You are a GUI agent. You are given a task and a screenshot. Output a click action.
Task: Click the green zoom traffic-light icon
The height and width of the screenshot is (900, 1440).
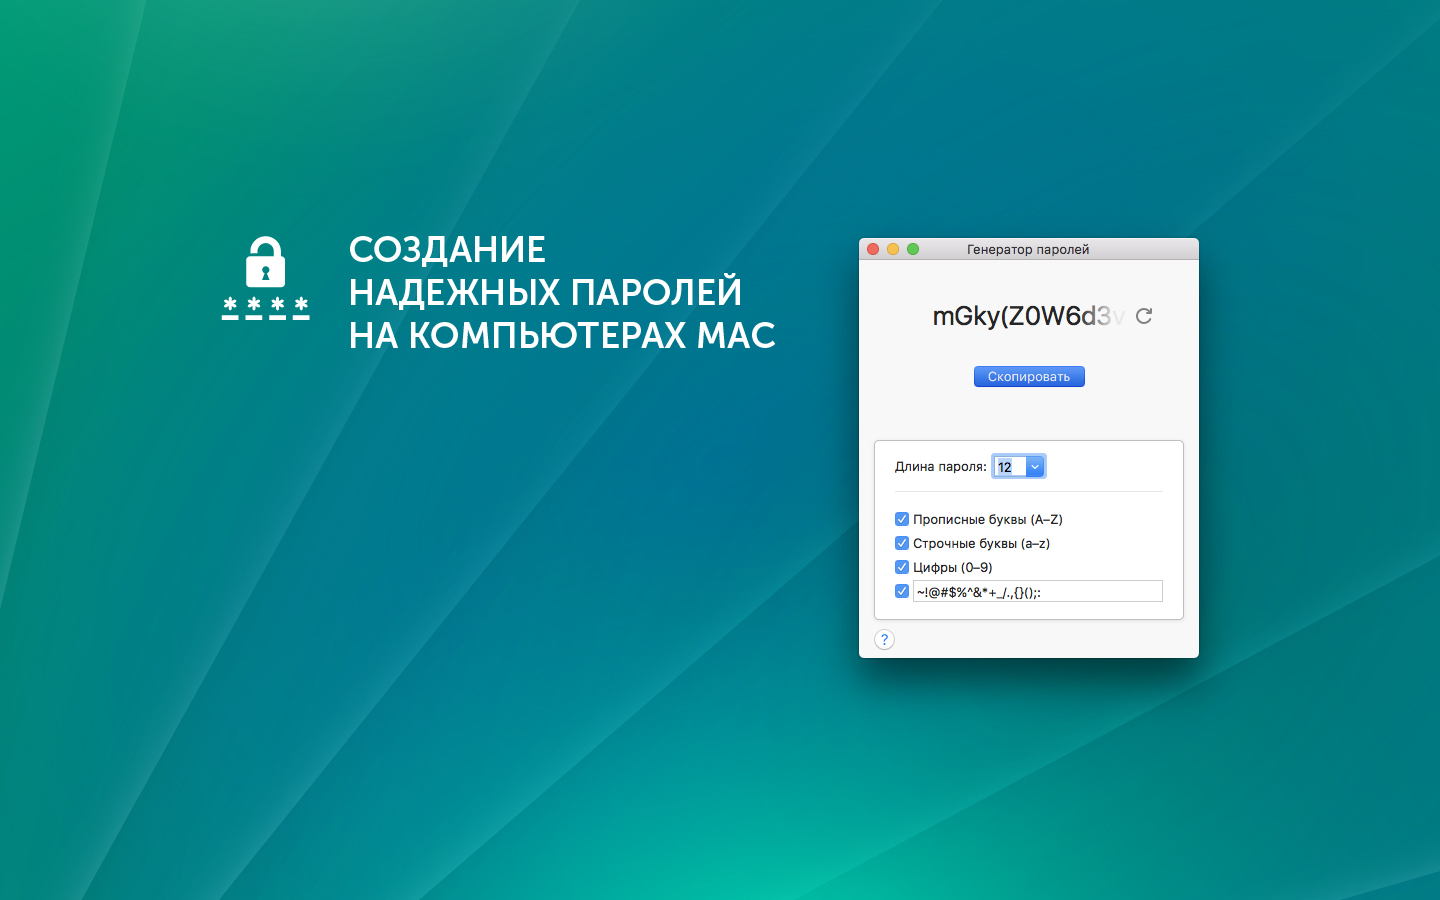coord(912,249)
